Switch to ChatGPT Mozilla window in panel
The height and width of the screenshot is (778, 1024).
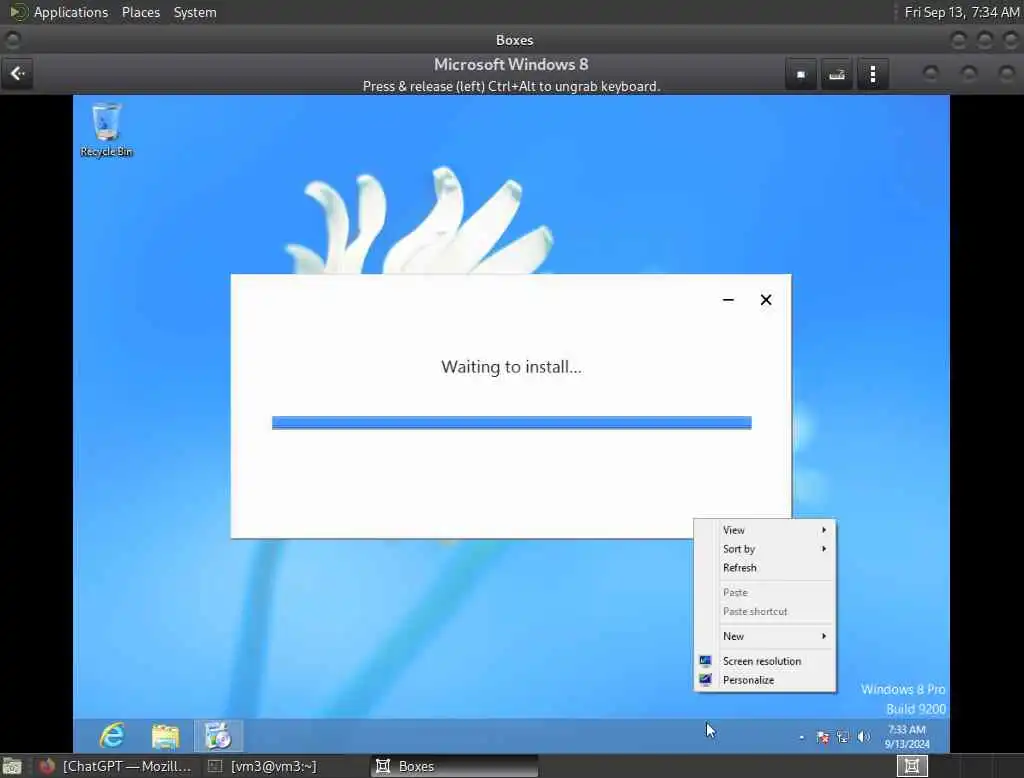click(x=116, y=766)
